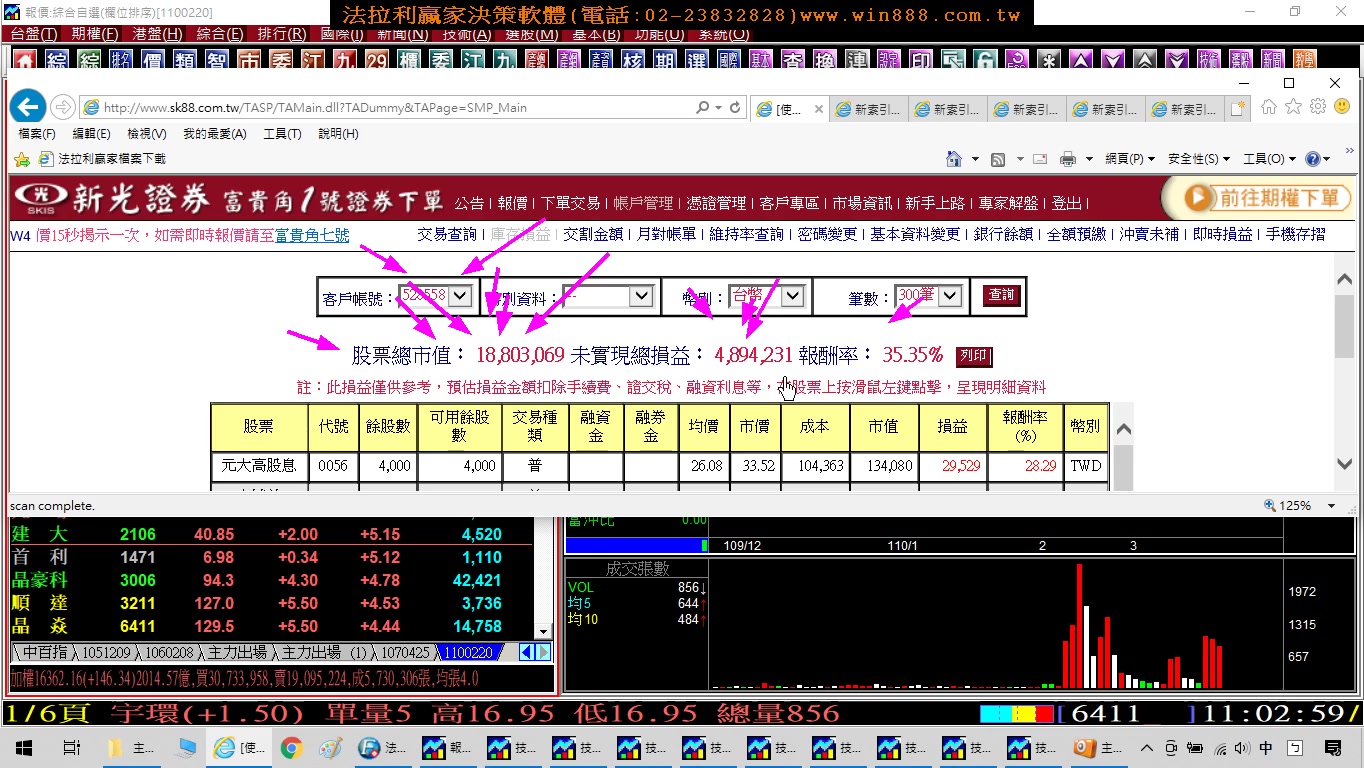Select the 晶豪科 row in quote list
Screen dimensions: 1364x768
tap(270, 580)
